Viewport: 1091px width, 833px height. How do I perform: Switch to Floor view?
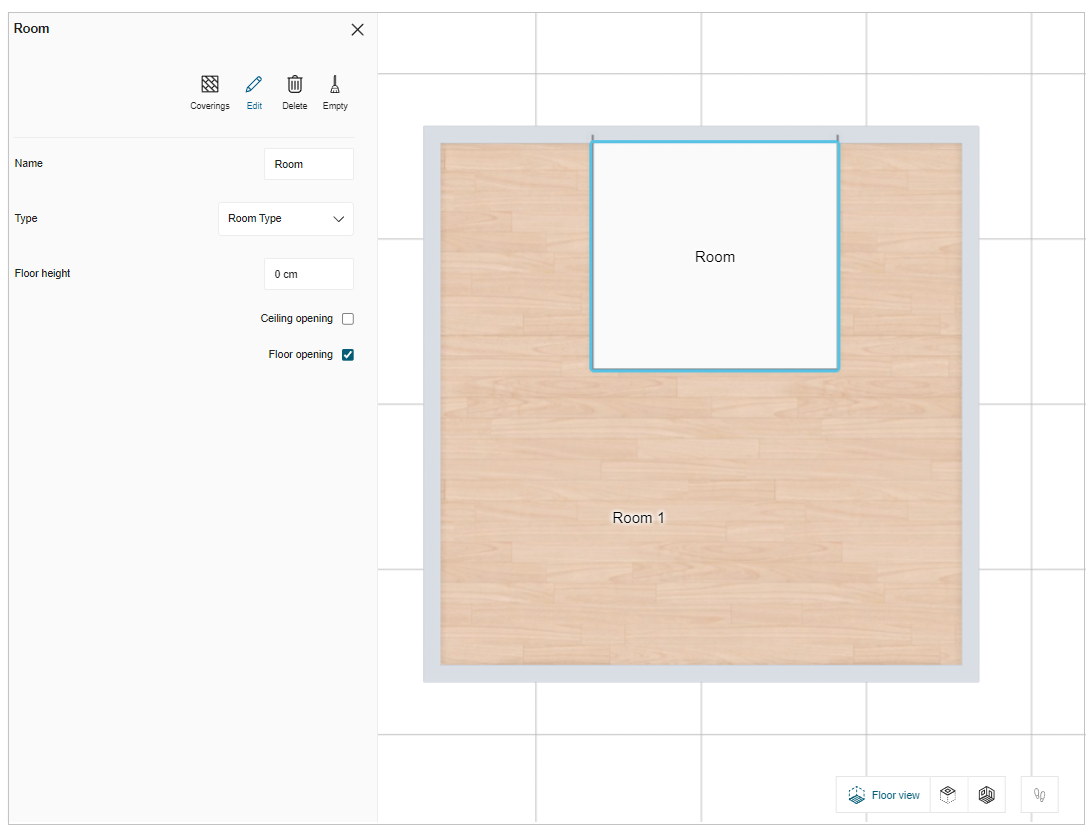(x=884, y=795)
